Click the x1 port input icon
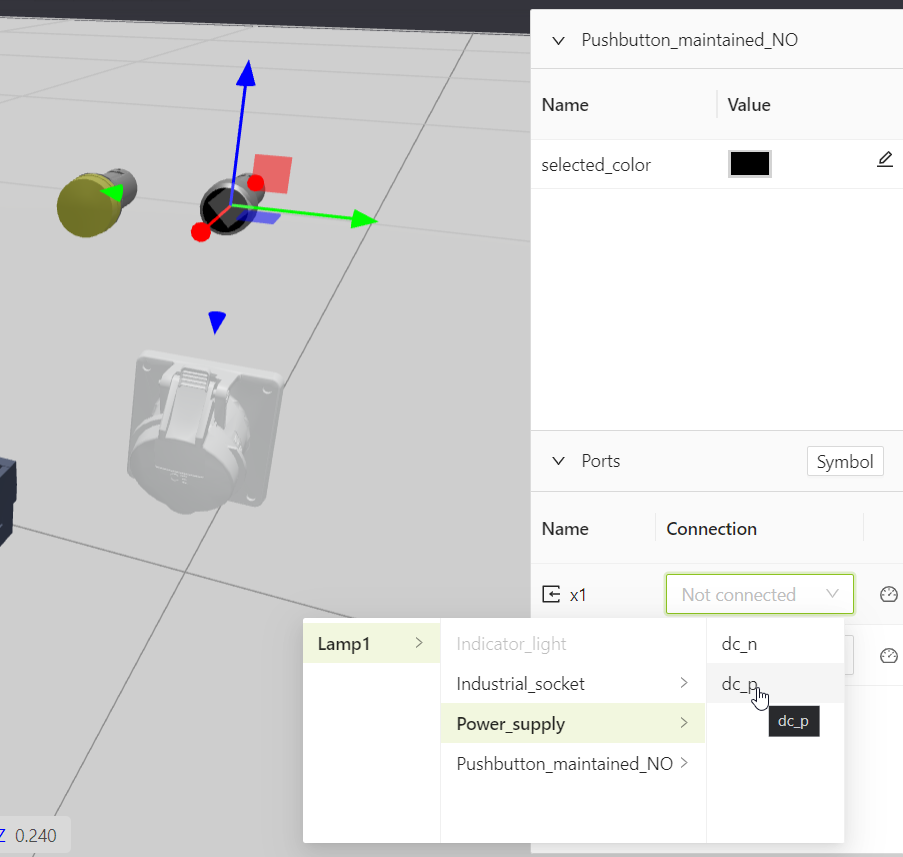 551,594
